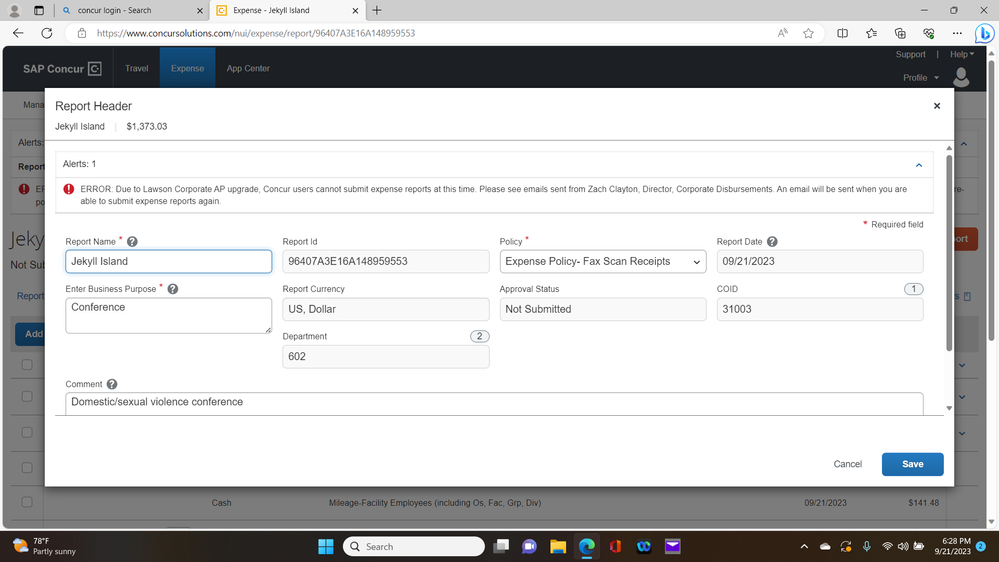Open Microsoft Edge from taskbar
The height and width of the screenshot is (562, 999).
point(587,547)
